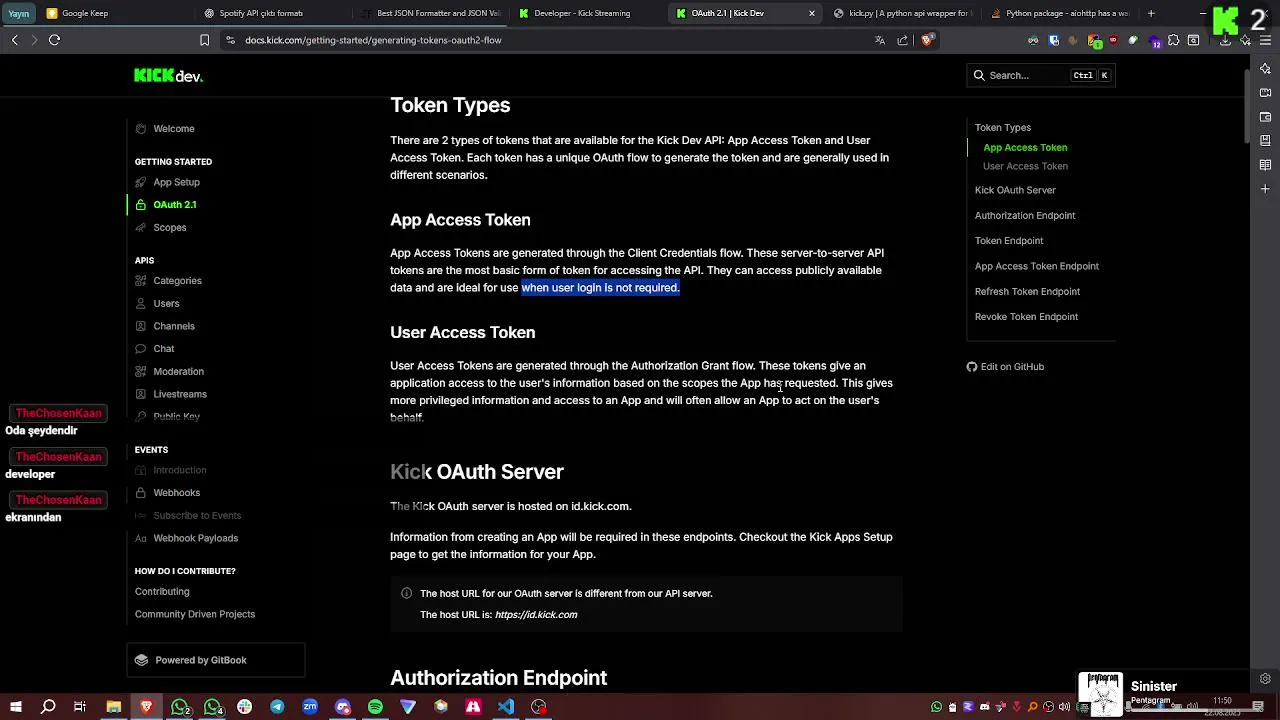Open a new browser tab

click(x=1151, y=13)
